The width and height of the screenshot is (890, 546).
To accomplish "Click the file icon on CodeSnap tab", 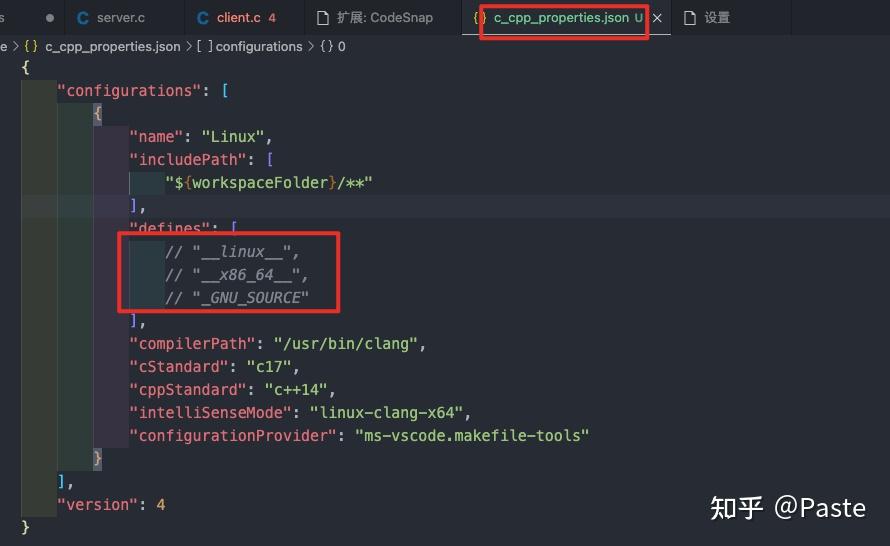I will tap(323, 18).
